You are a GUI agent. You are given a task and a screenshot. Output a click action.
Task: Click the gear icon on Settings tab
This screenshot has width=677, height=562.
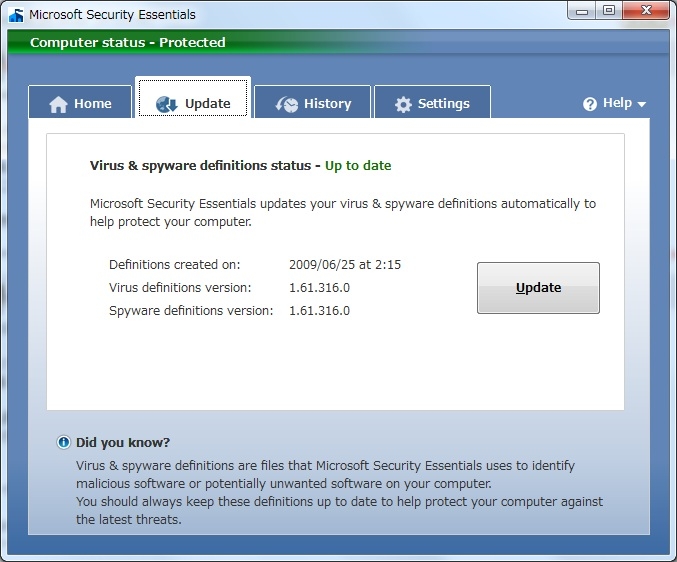(x=403, y=104)
